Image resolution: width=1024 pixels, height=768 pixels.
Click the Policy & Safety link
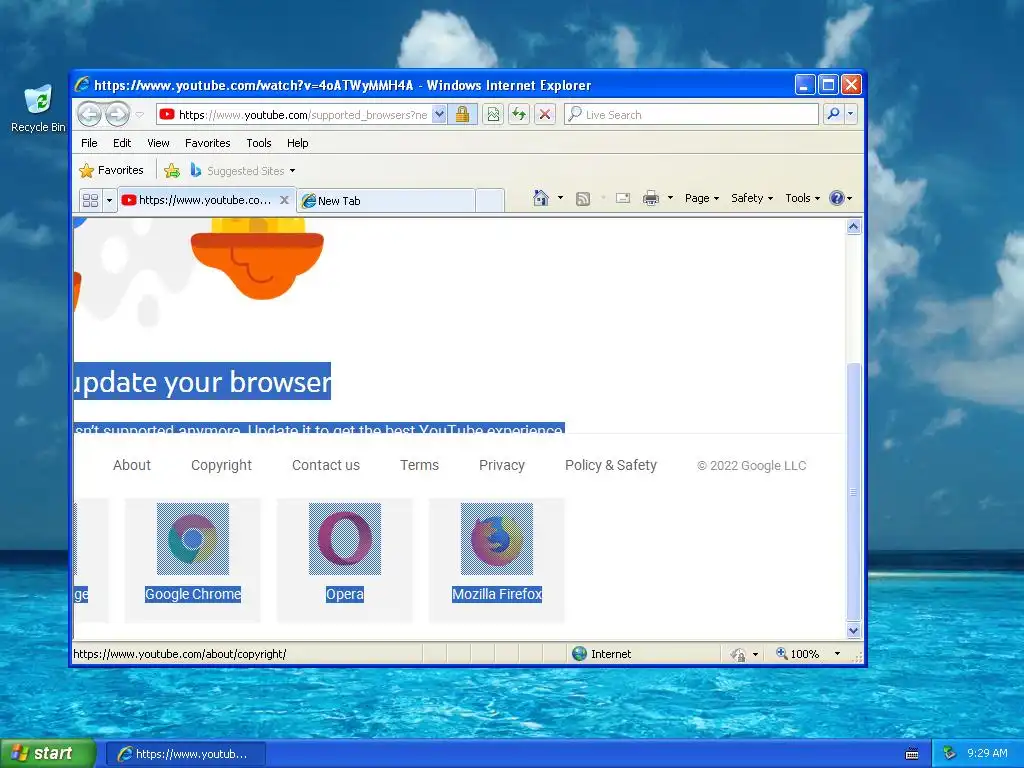click(611, 465)
